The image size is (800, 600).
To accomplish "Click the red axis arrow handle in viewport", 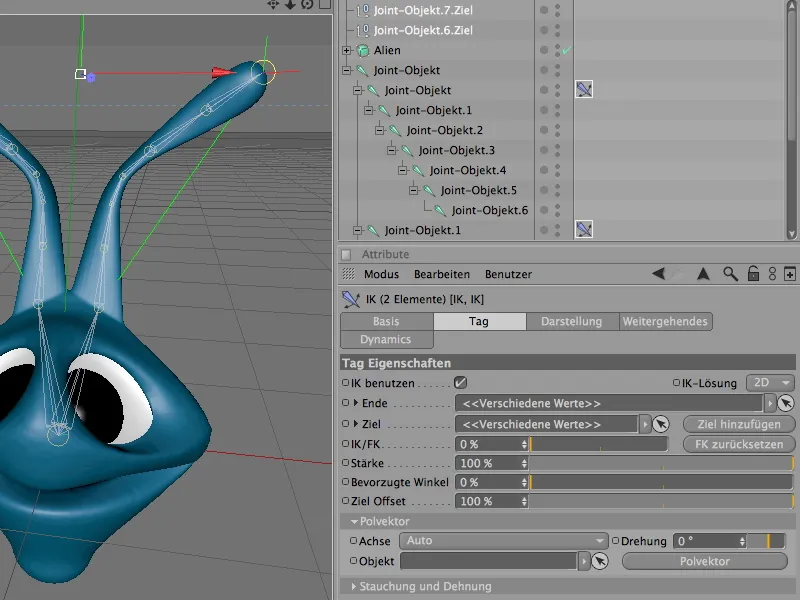I will [x=223, y=72].
